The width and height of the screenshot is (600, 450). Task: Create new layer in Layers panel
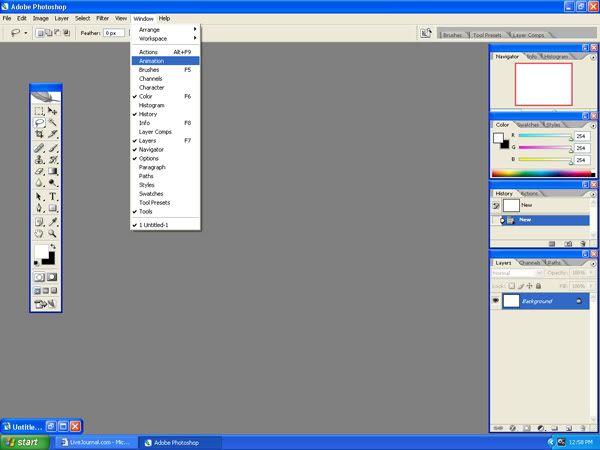point(569,428)
